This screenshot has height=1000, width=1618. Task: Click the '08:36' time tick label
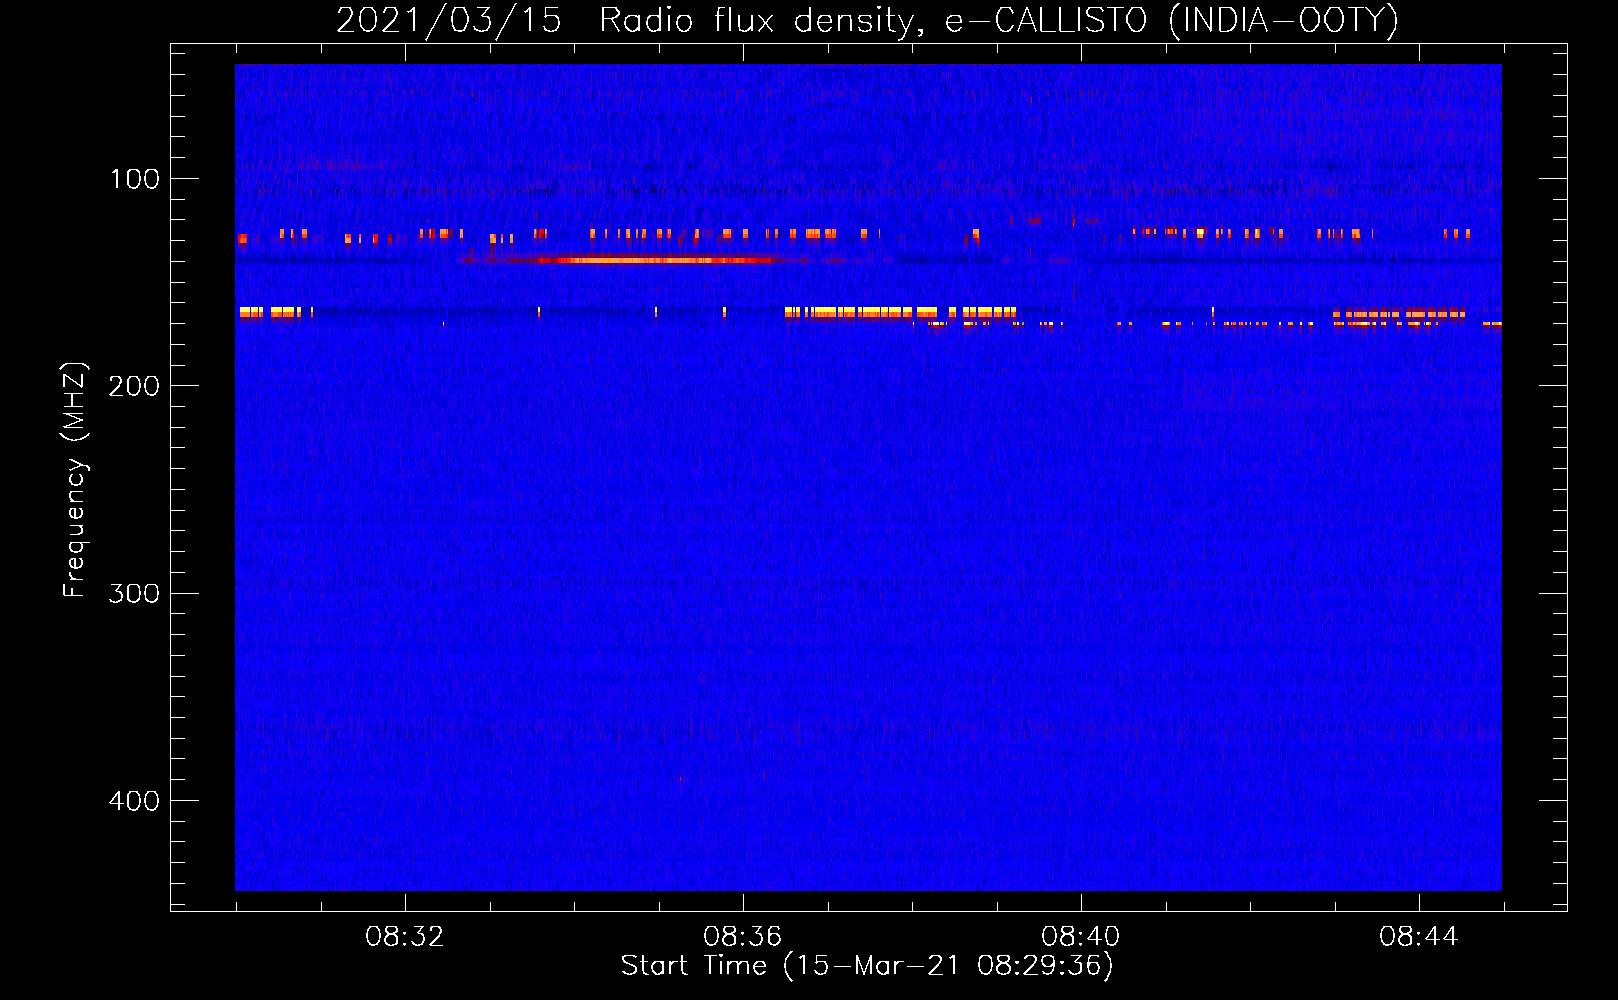tap(743, 937)
